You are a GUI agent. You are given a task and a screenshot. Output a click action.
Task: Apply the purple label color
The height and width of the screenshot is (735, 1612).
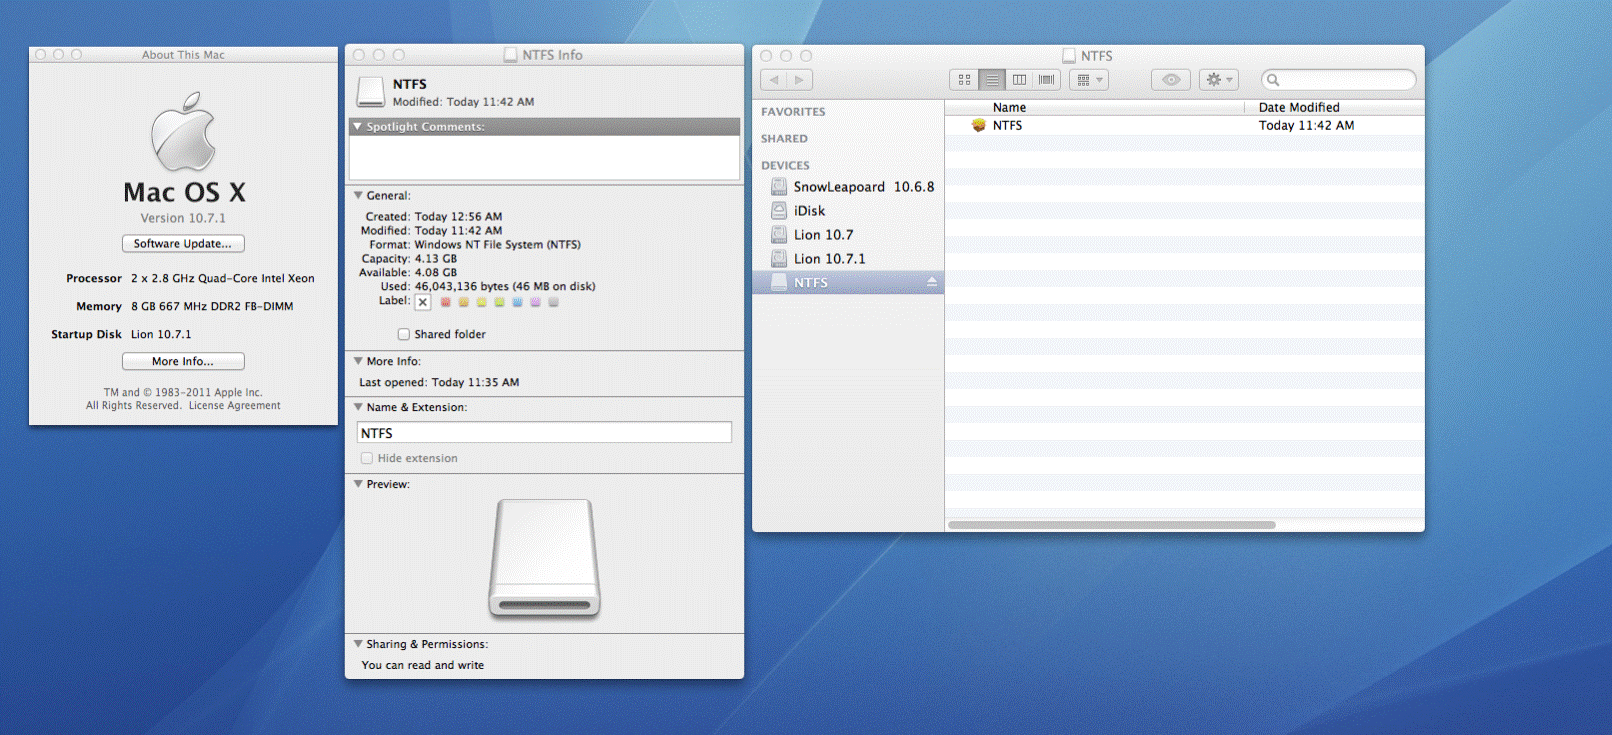point(535,302)
